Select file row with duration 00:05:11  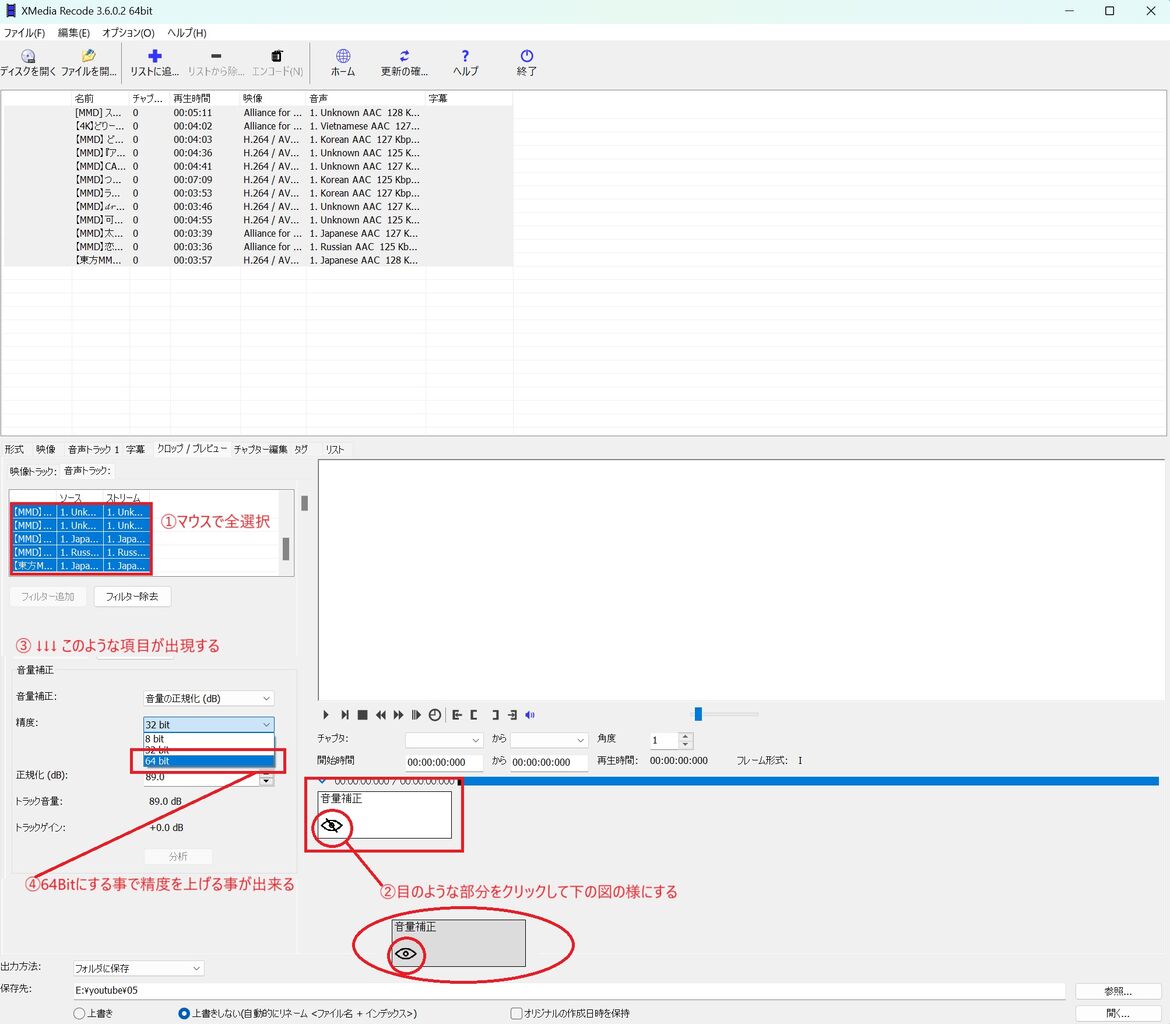pyautogui.click(x=257, y=113)
